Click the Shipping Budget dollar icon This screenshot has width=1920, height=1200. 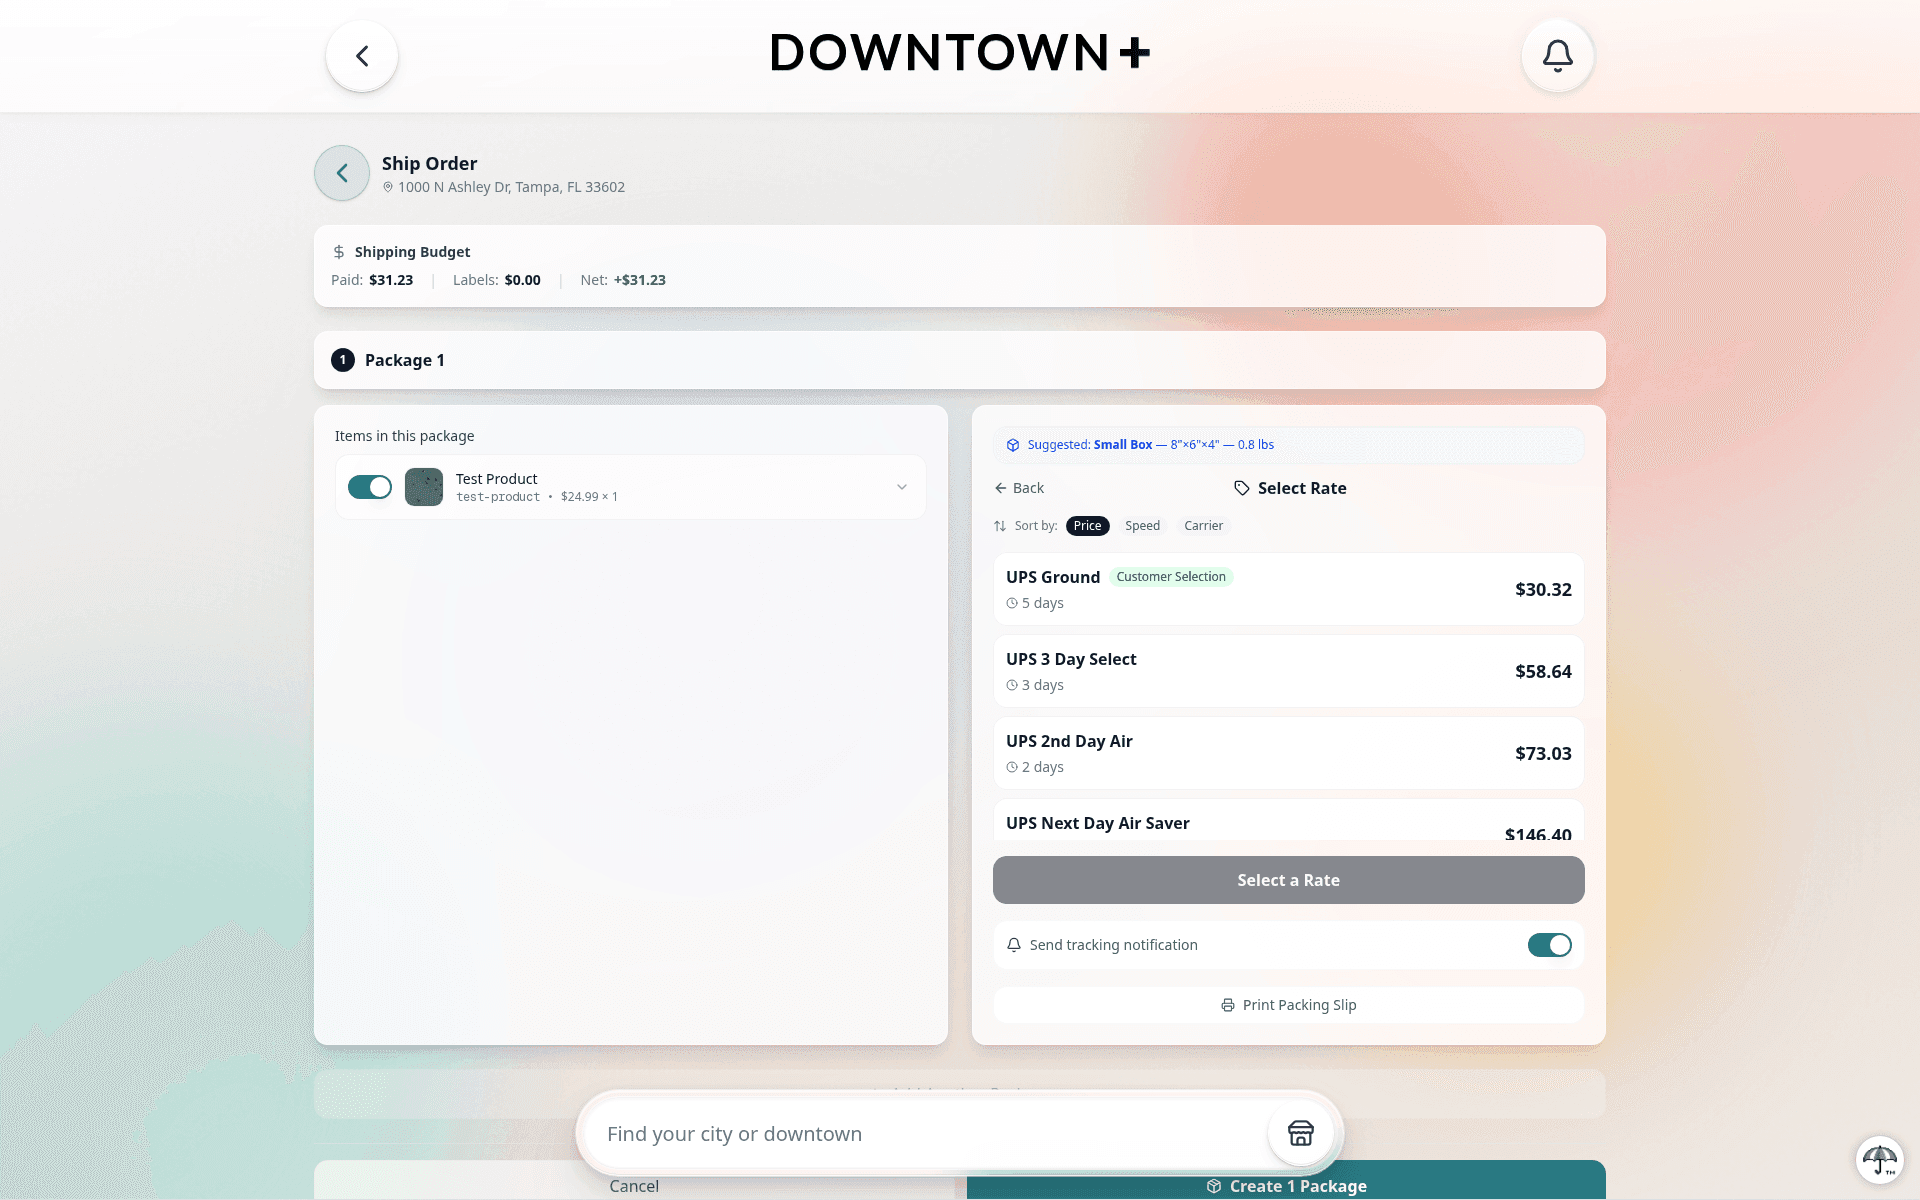339,252
